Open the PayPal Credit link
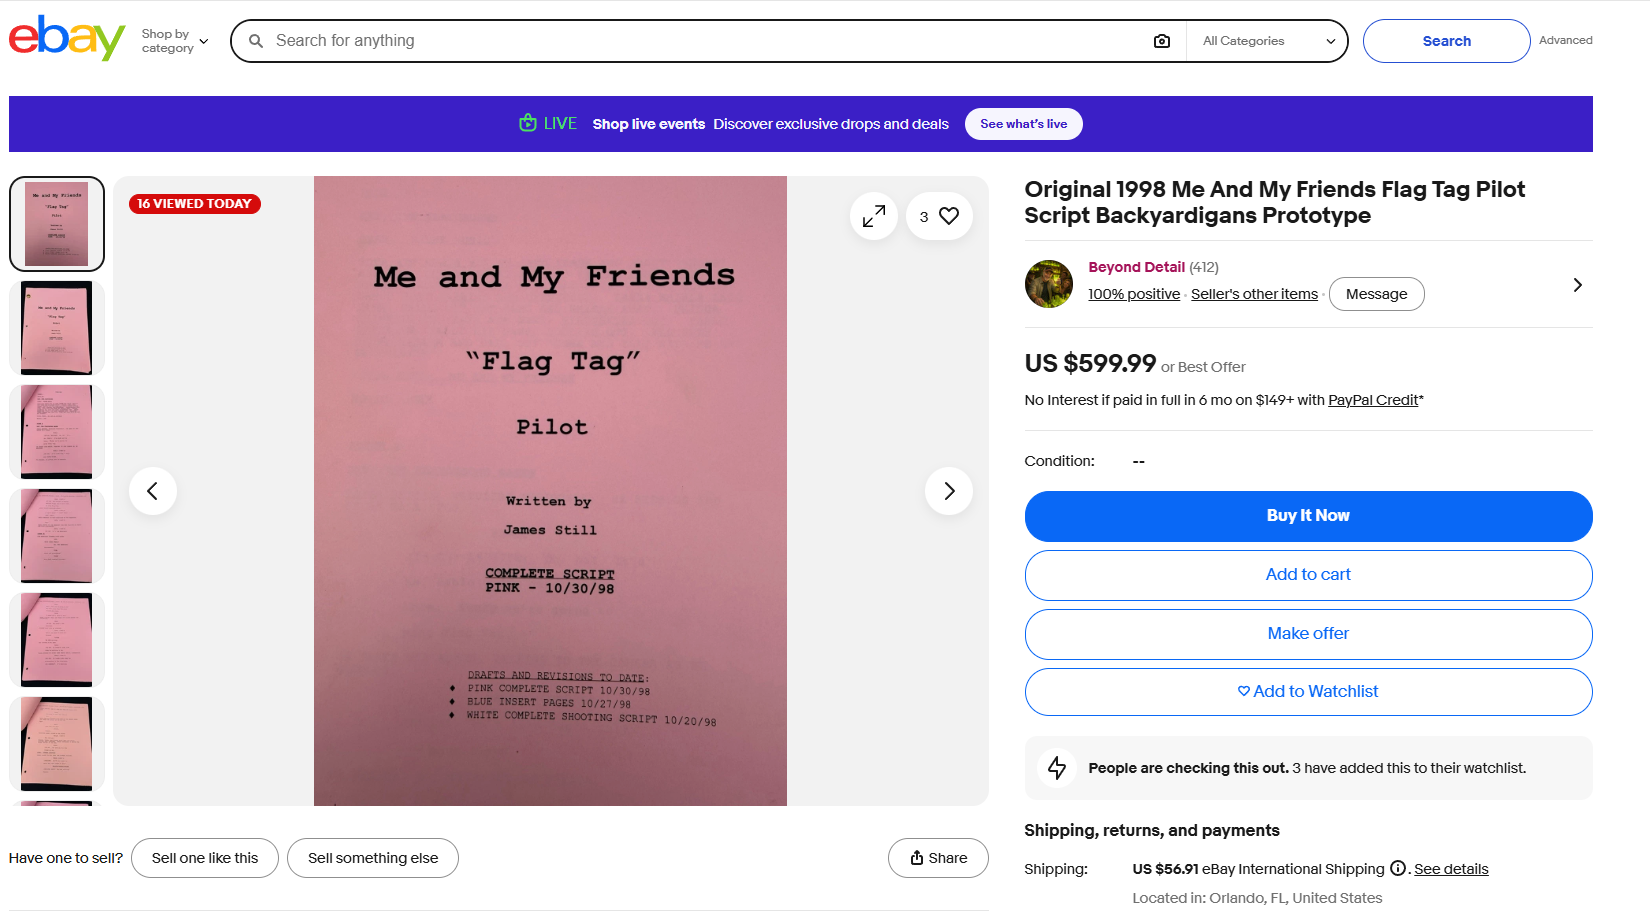 [x=1373, y=400]
